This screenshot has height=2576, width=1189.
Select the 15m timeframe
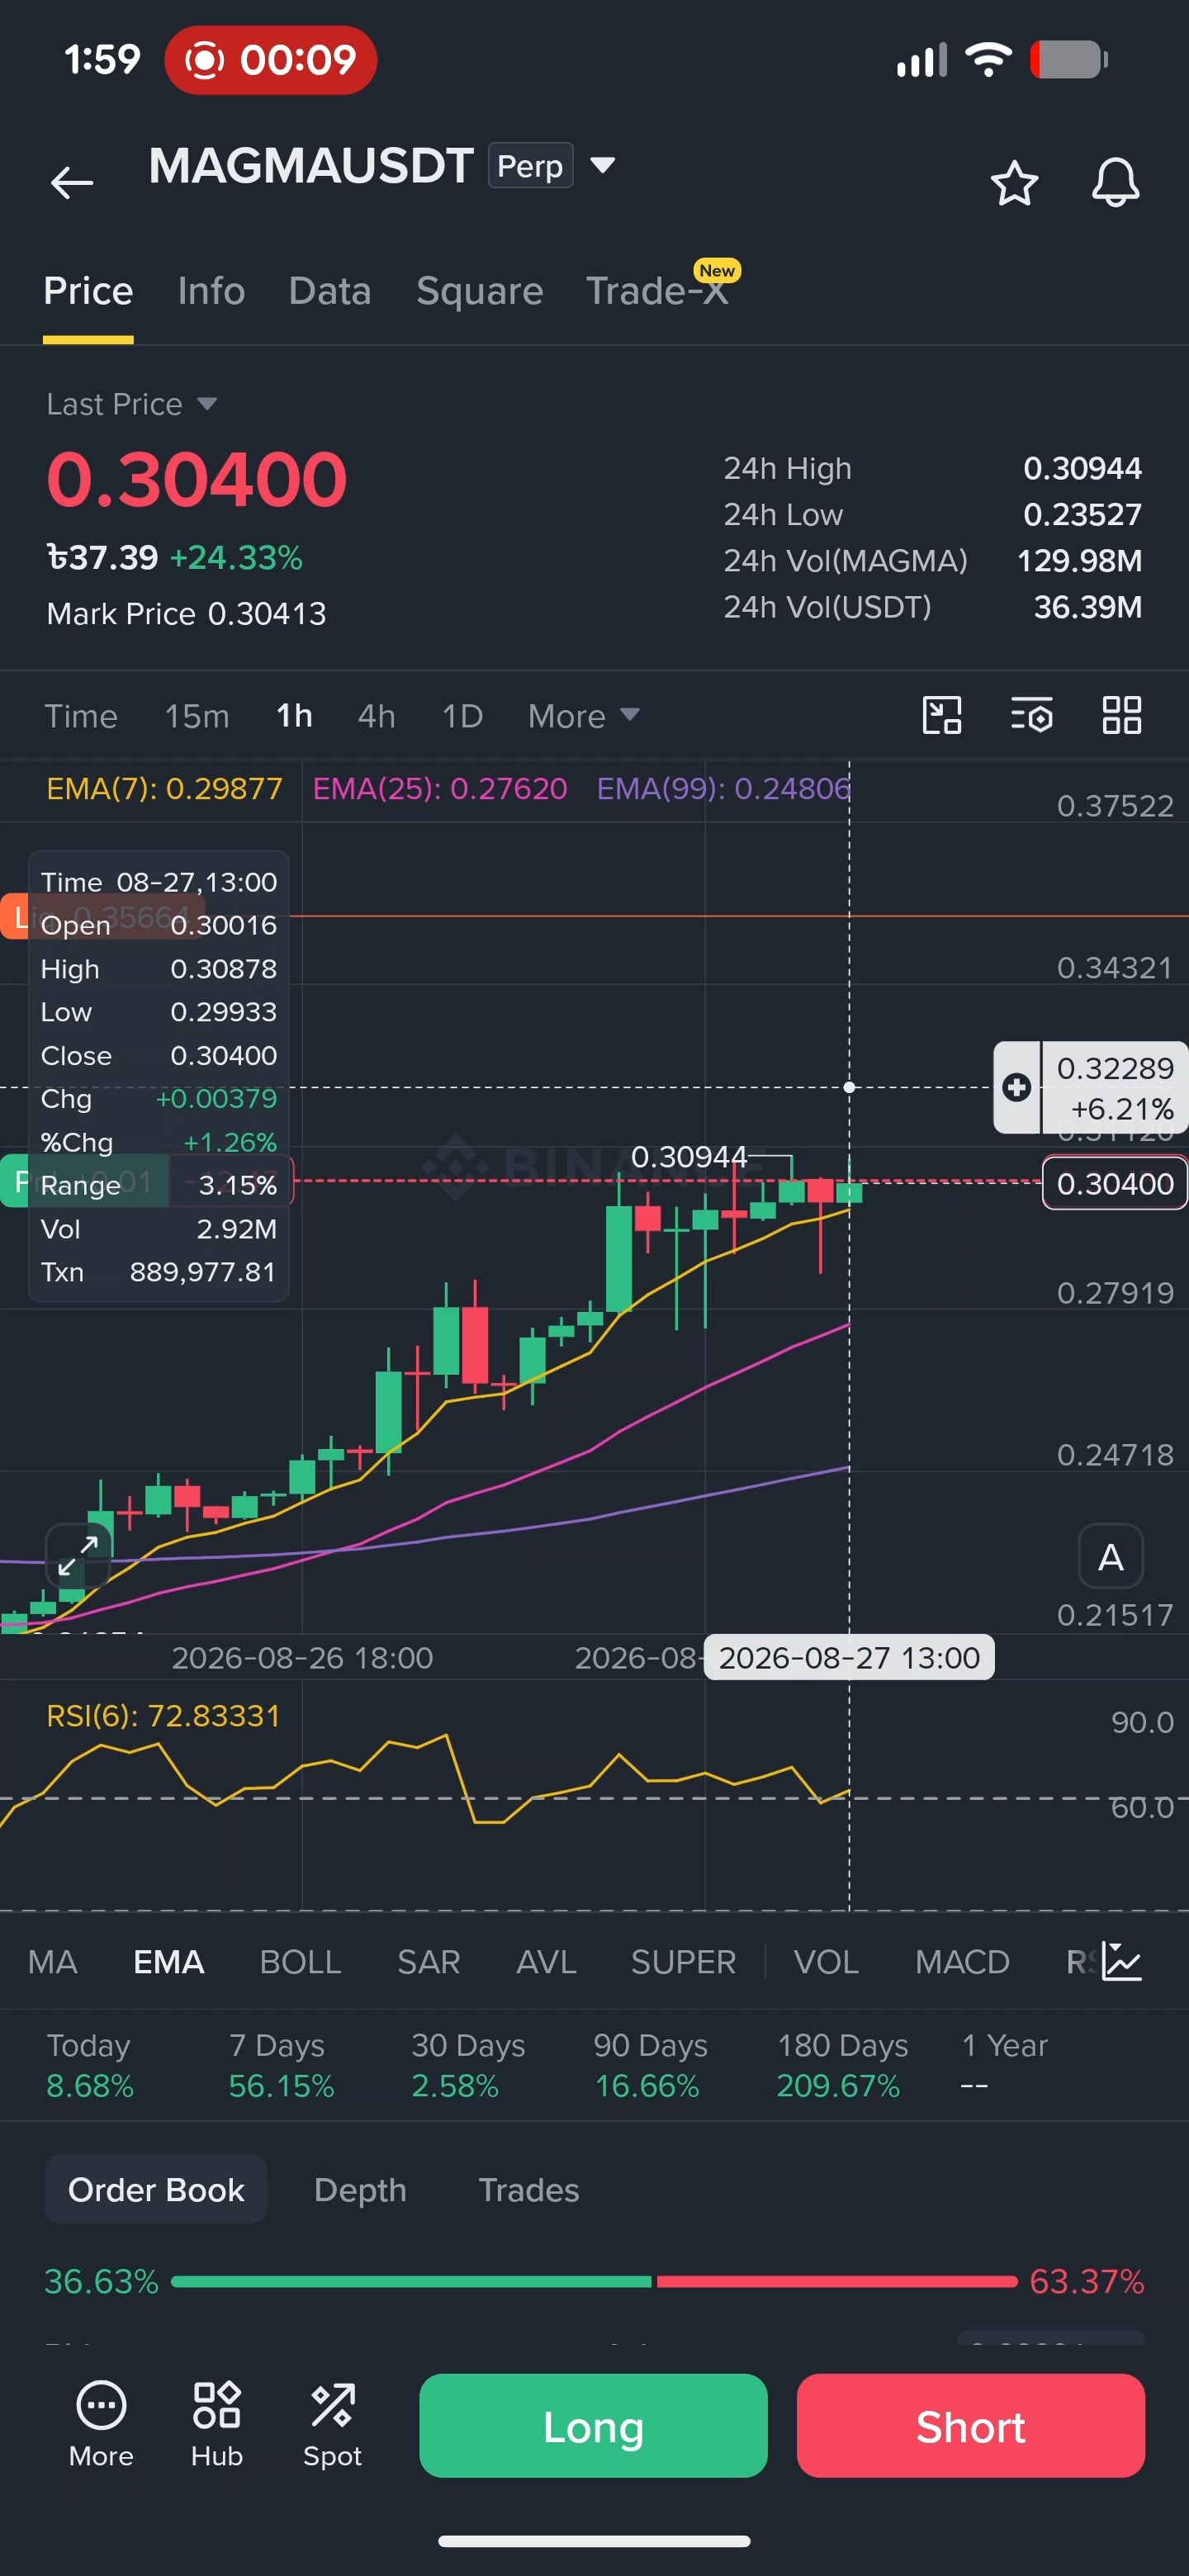pyautogui.click(x=197, y=716)
